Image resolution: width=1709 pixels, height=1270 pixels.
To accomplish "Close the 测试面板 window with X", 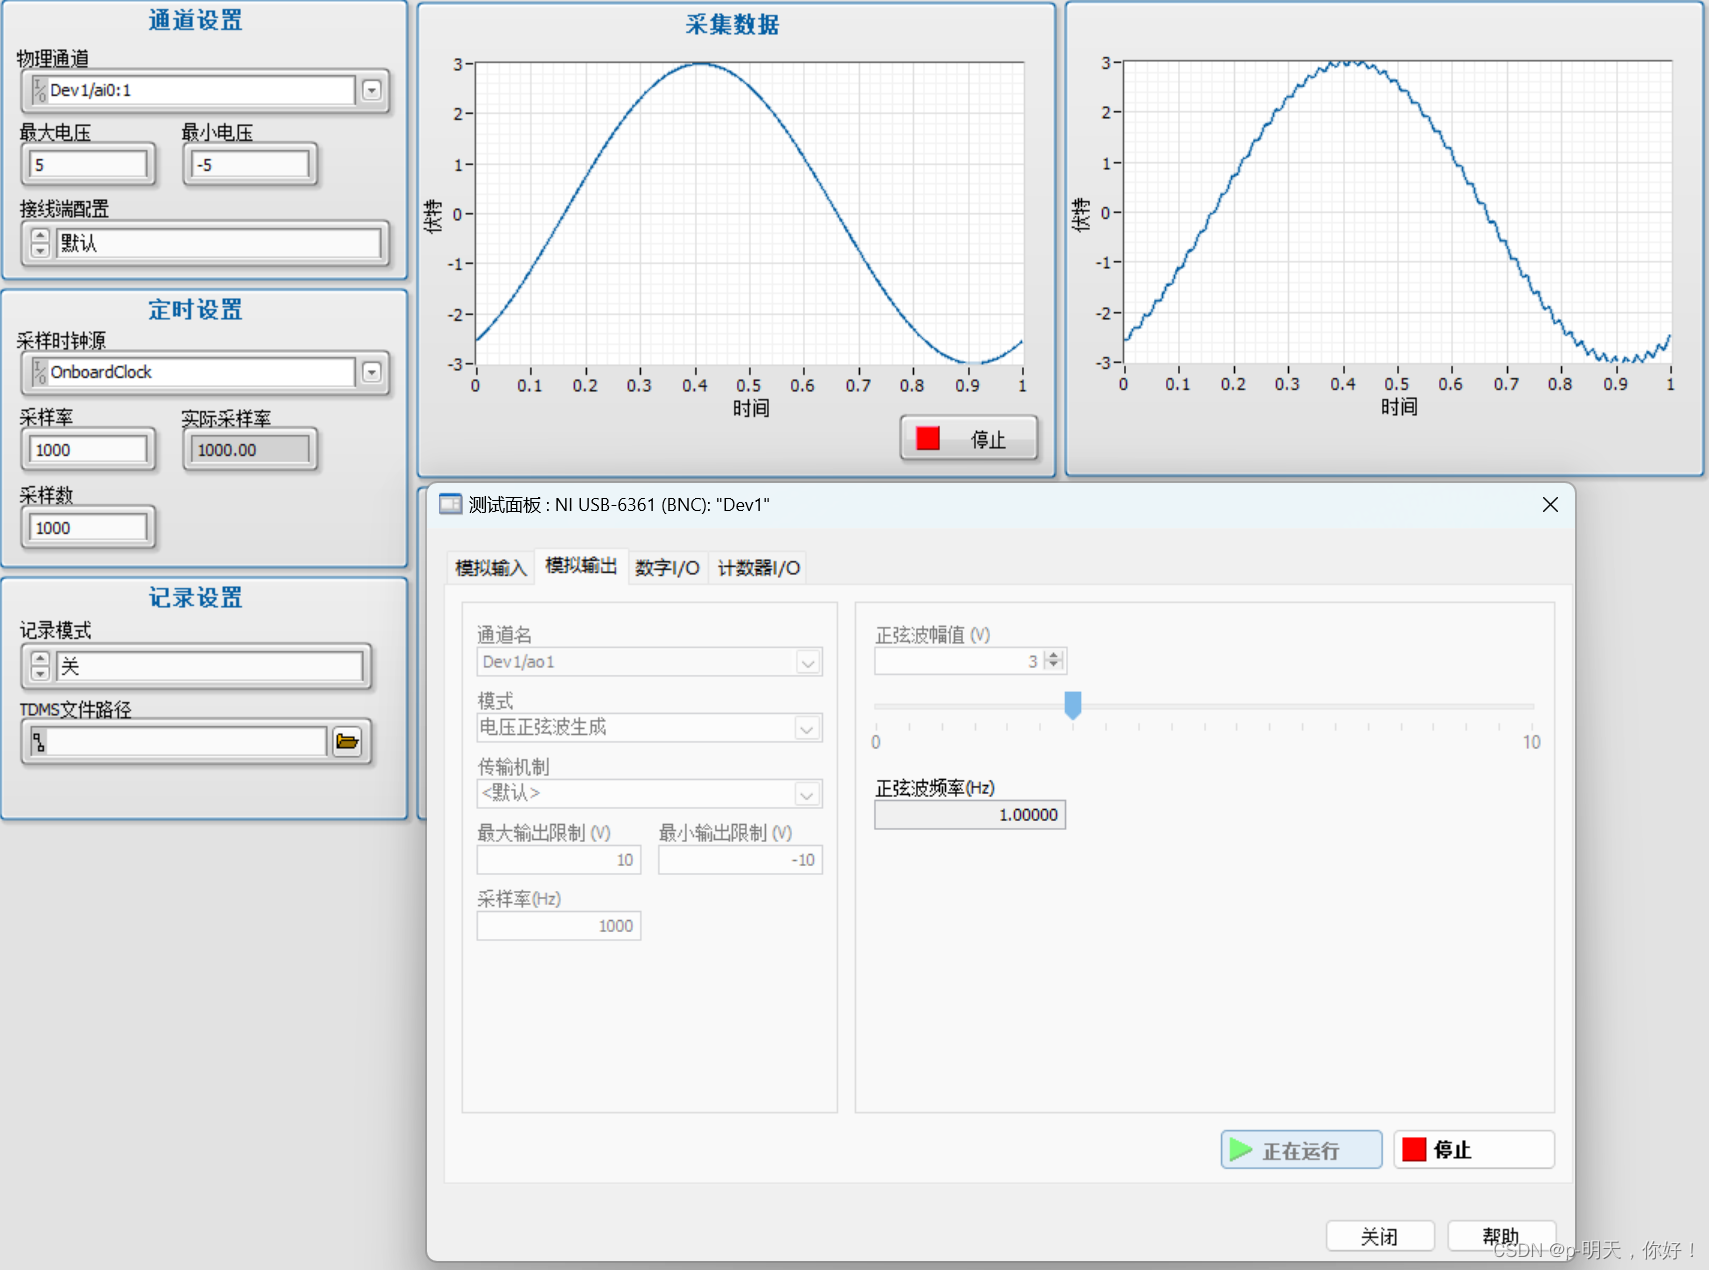I will tap(1550, 505).
